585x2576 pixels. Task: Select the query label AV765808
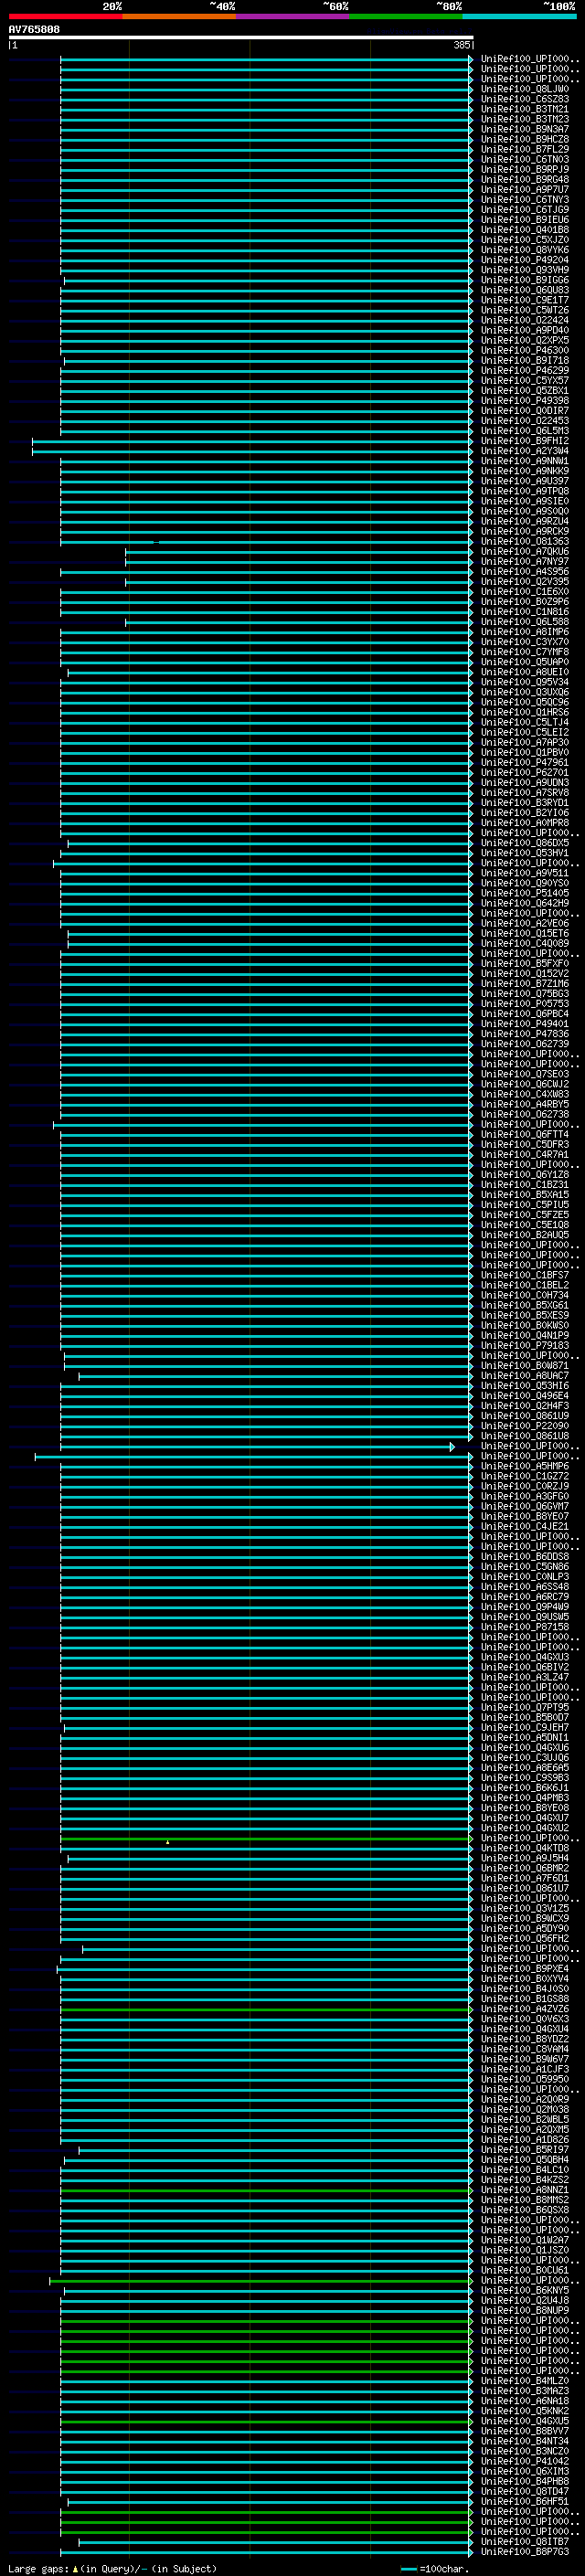(34, 30)
